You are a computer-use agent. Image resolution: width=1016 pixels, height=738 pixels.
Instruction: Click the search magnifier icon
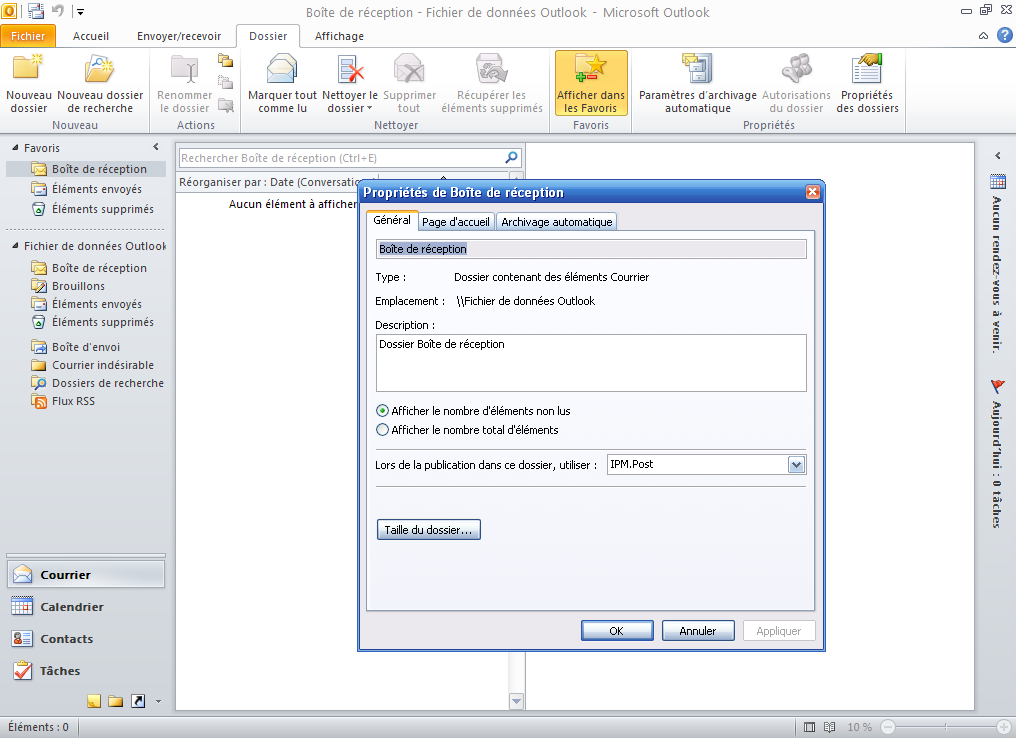click(x=511, y=157)
